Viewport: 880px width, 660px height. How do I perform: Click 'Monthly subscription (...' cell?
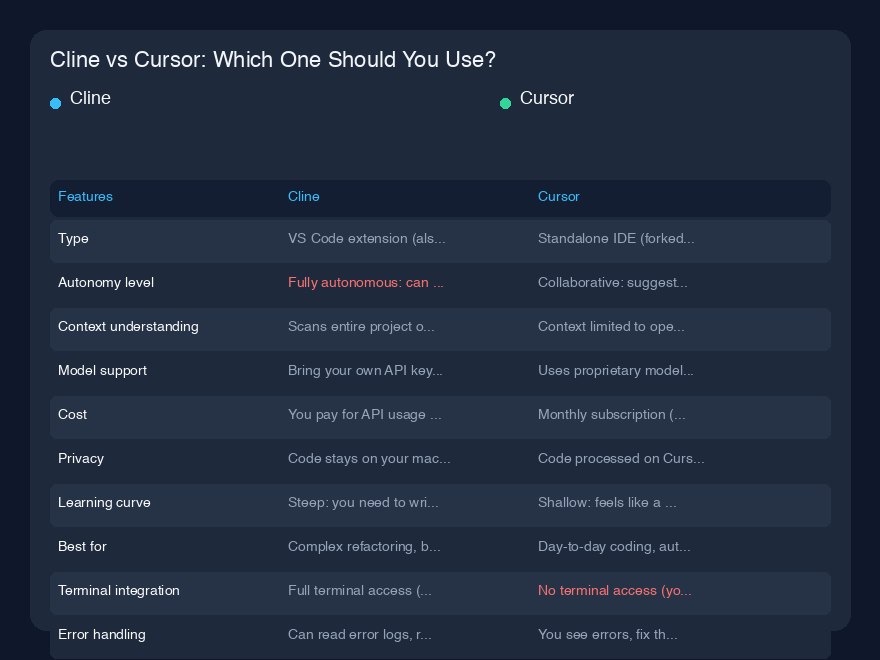click(x=612, y=415)
